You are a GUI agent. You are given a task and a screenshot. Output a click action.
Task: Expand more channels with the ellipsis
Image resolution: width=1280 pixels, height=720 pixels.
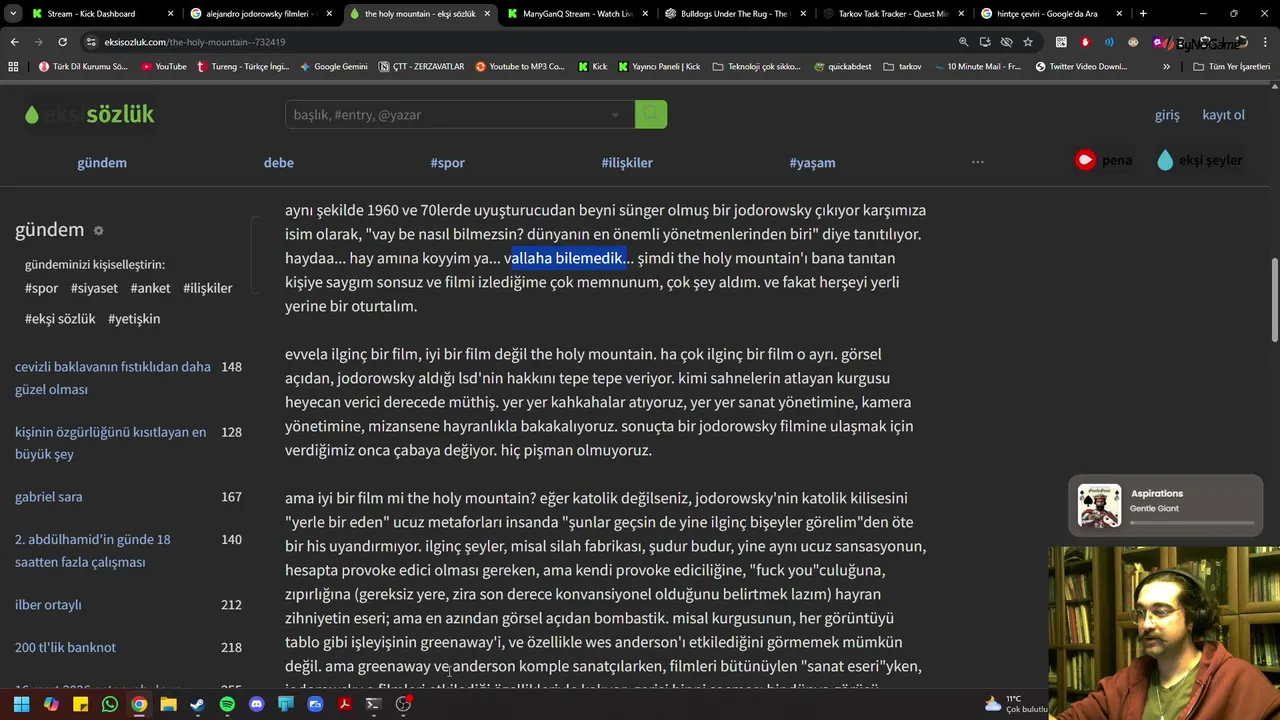(978, 162)
